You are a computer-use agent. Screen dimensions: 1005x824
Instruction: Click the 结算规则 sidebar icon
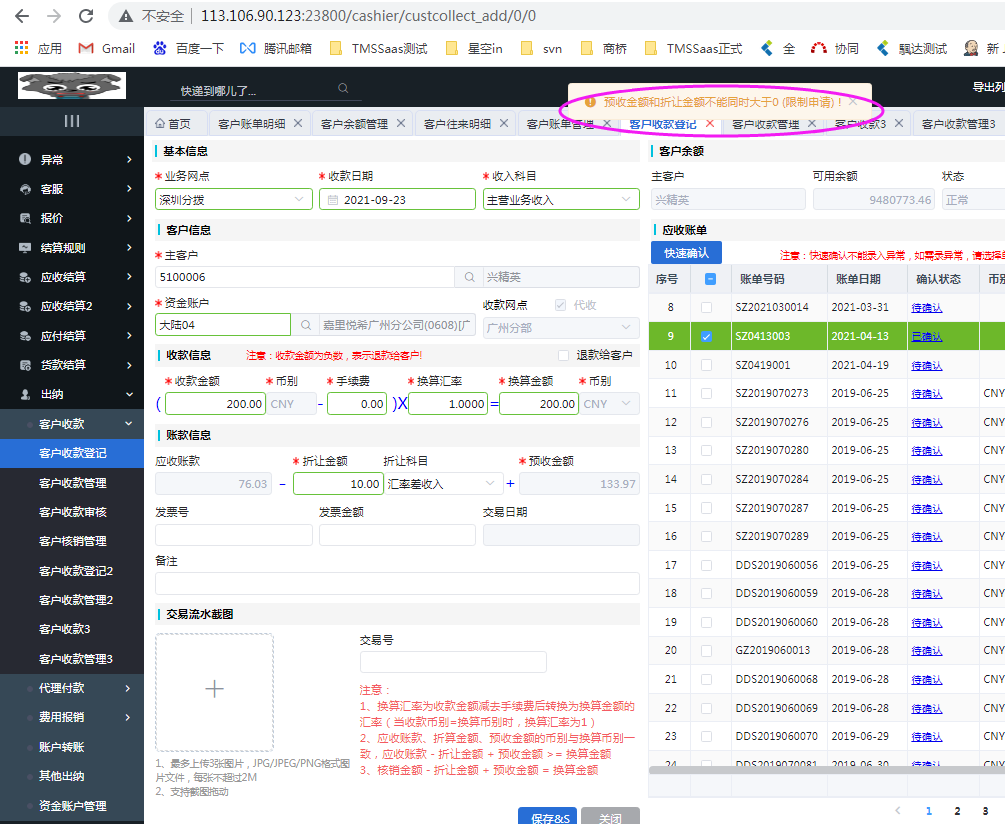25,248
